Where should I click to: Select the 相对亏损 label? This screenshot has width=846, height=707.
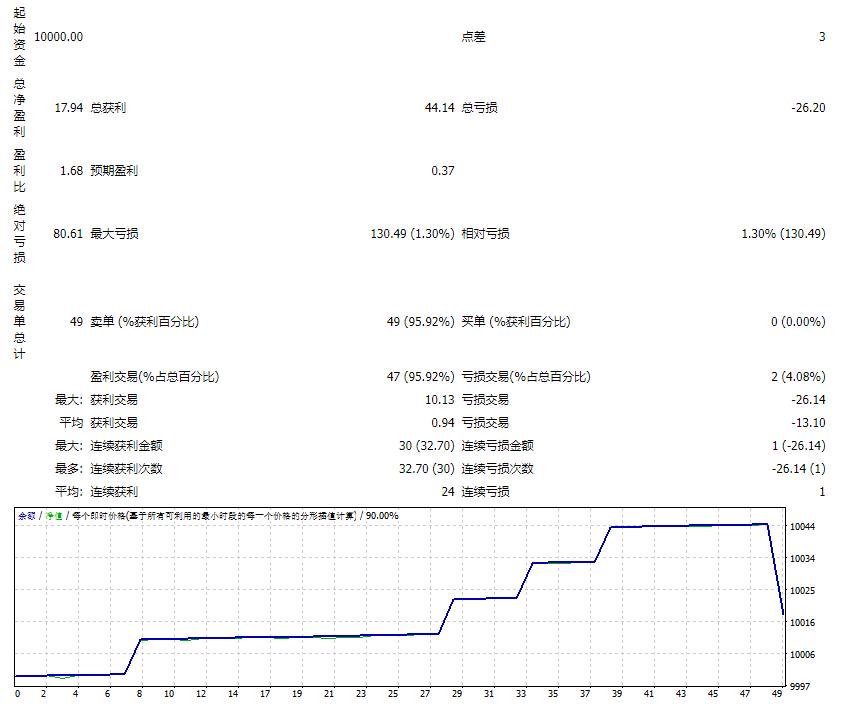point(485,234)
